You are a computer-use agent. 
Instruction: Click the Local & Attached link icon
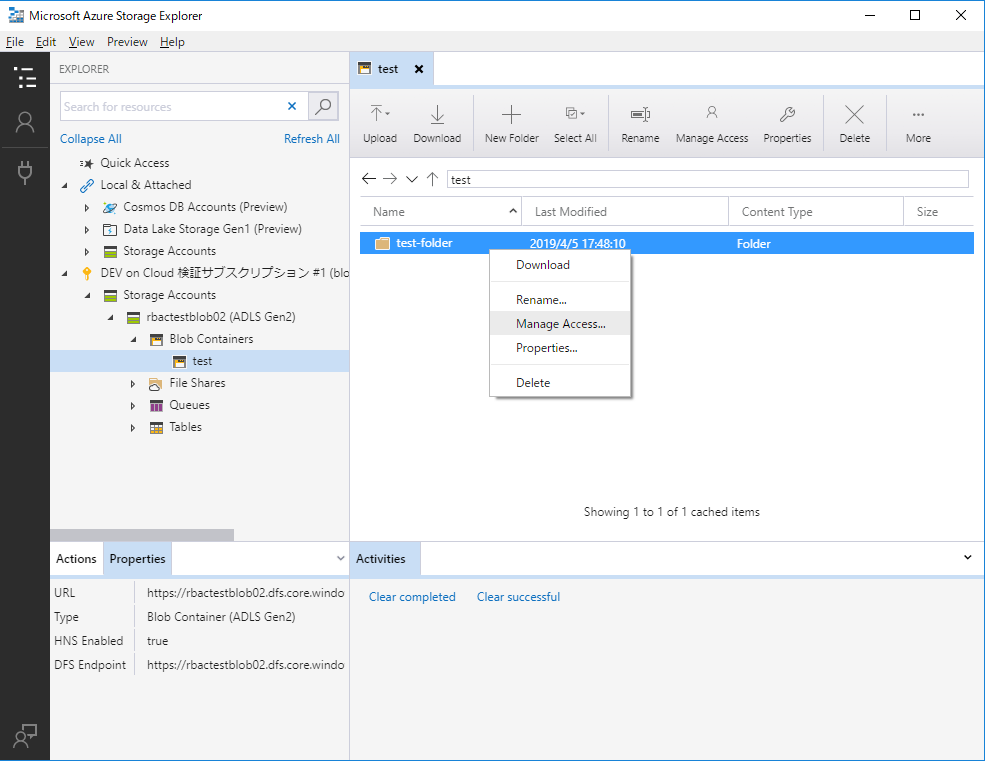[x=87, y=185]
